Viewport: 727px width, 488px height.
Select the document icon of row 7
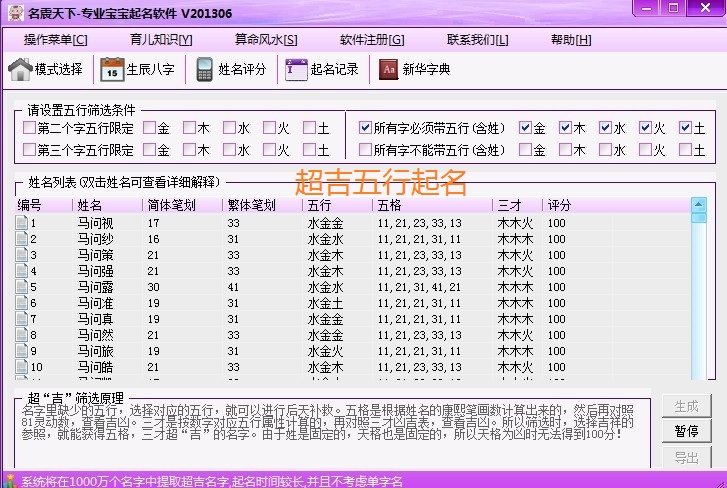(21, 319)
